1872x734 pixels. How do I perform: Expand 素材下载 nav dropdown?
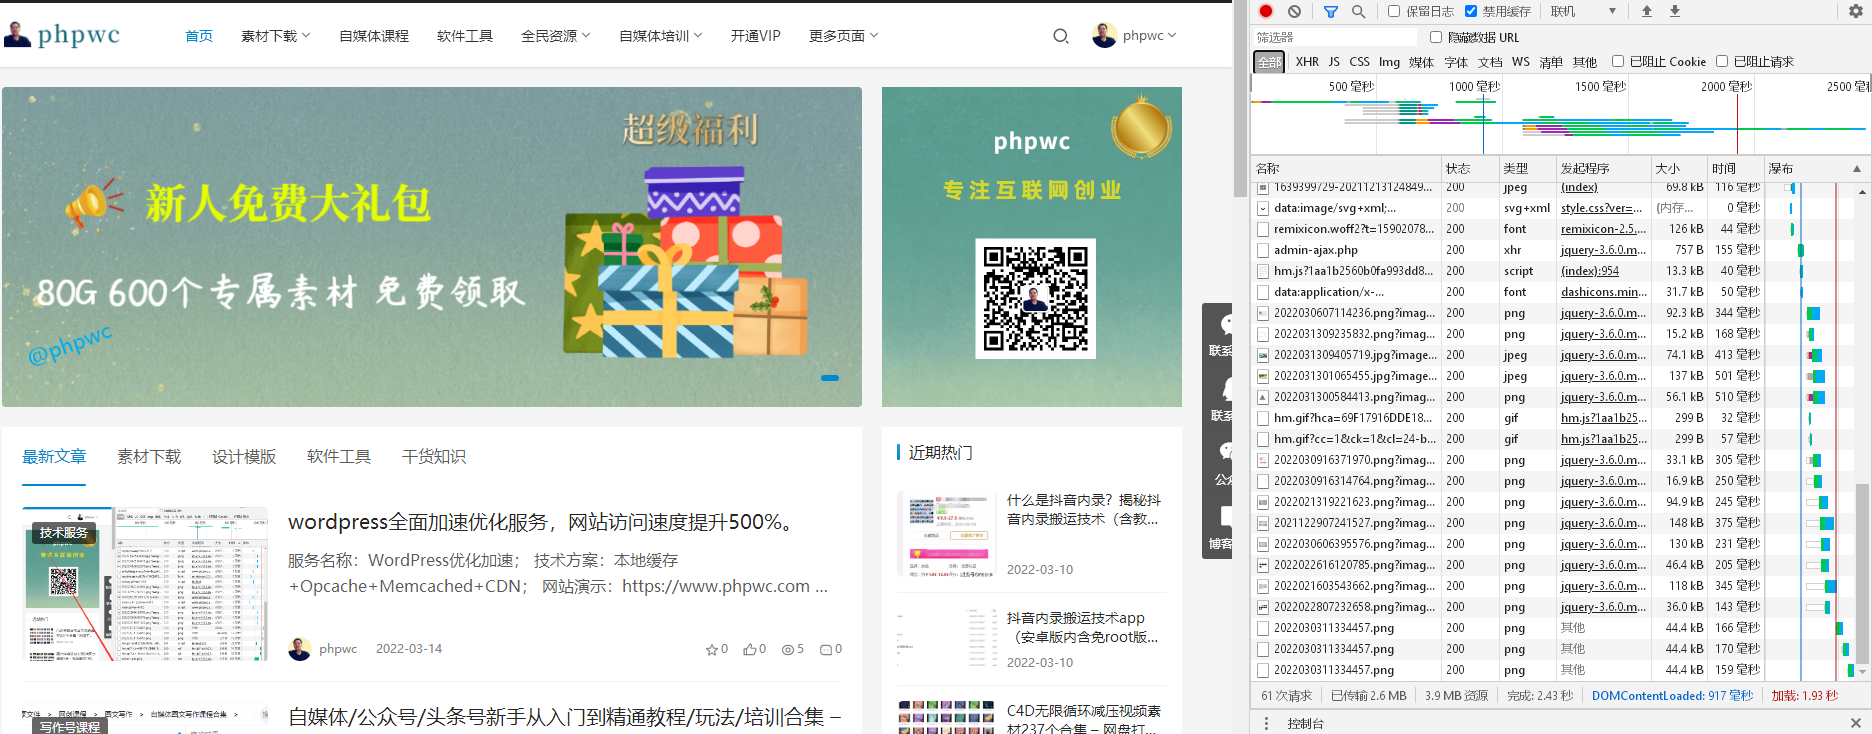276,36
